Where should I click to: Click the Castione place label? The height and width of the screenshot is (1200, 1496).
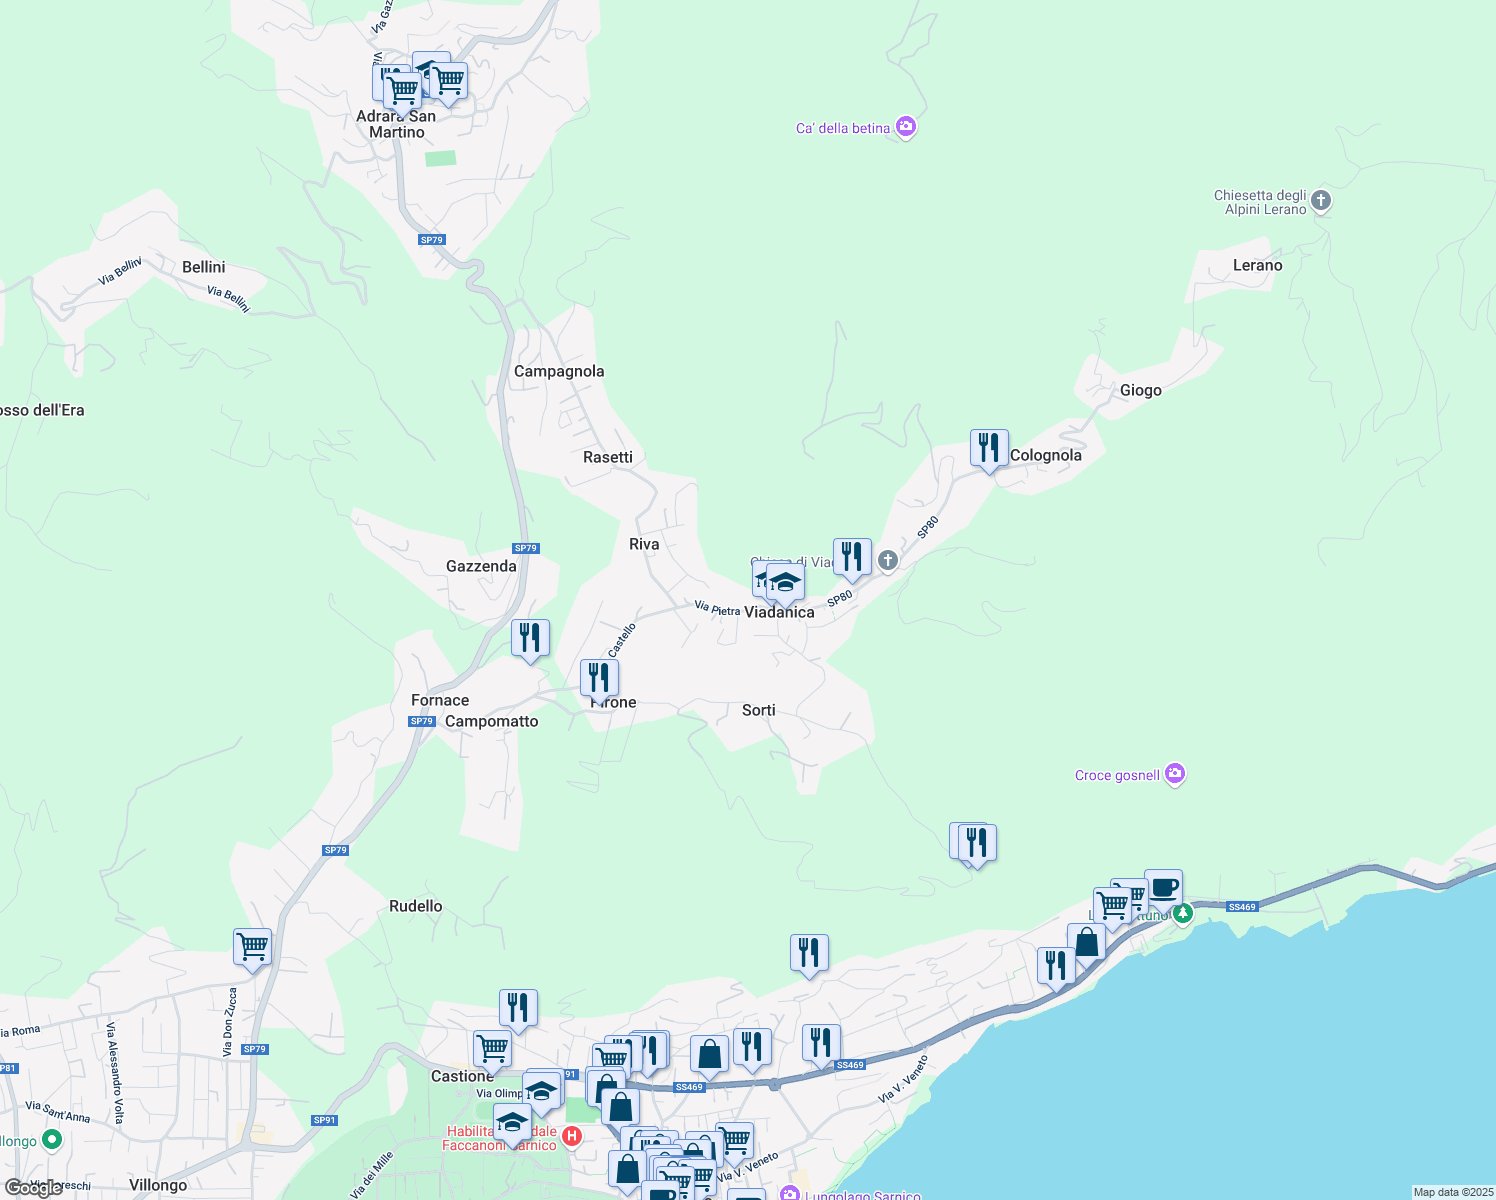(462, 1076)
